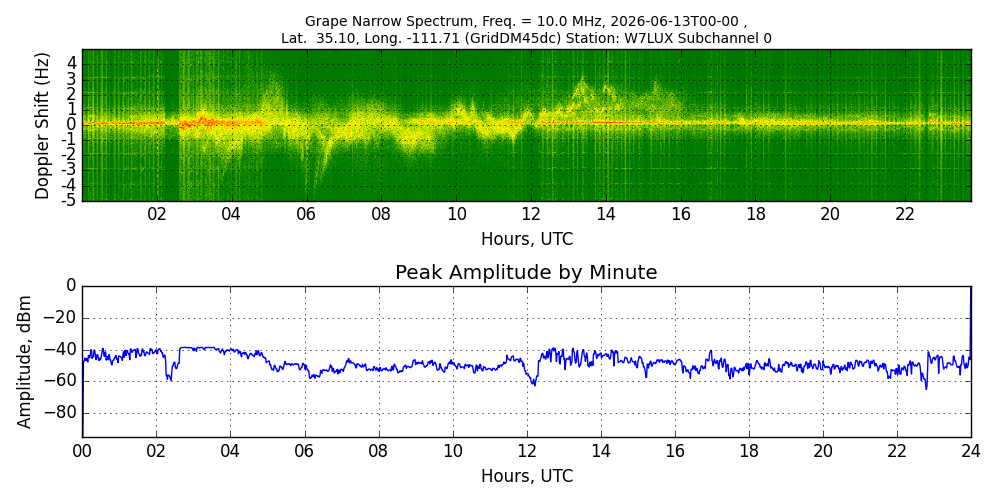The image size is (1000, 500).
Task: Click the 16 hour tick below the spectrogram
Action: (680, 215)
